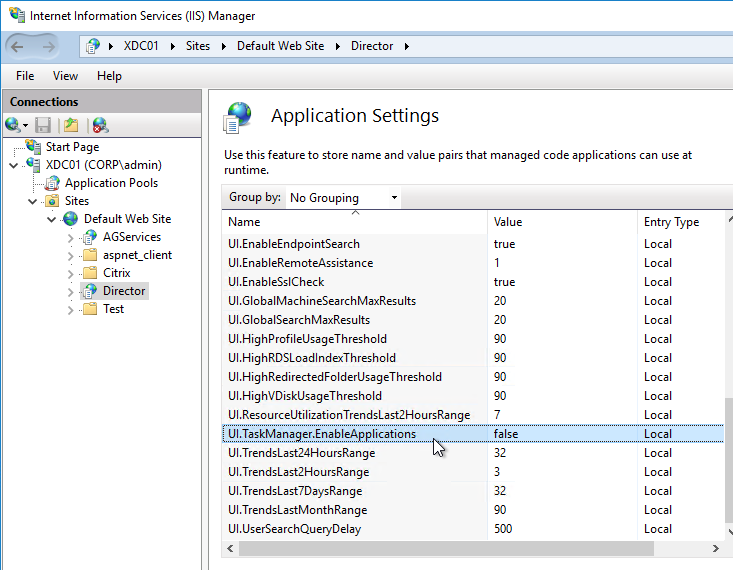The image size is (733, 570).
Task: Select the UI.HighRDSLoadIndexThreshold row
Action: click(473, 358)
